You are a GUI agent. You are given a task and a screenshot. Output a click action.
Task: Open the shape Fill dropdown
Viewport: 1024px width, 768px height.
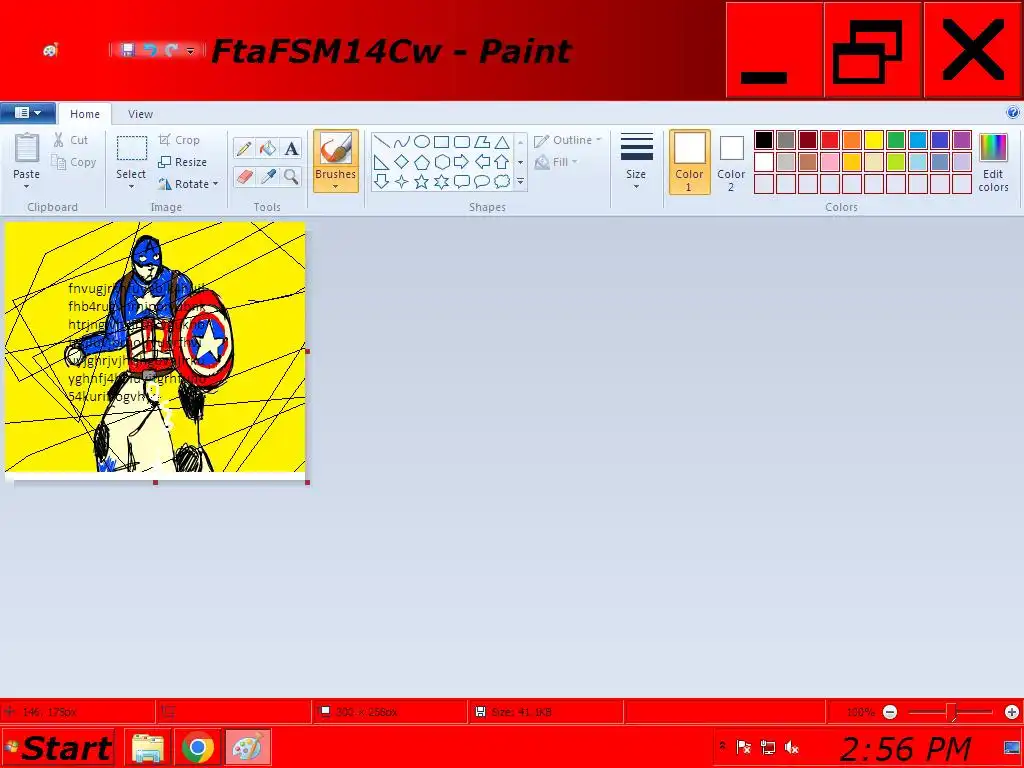coord(556,162)
